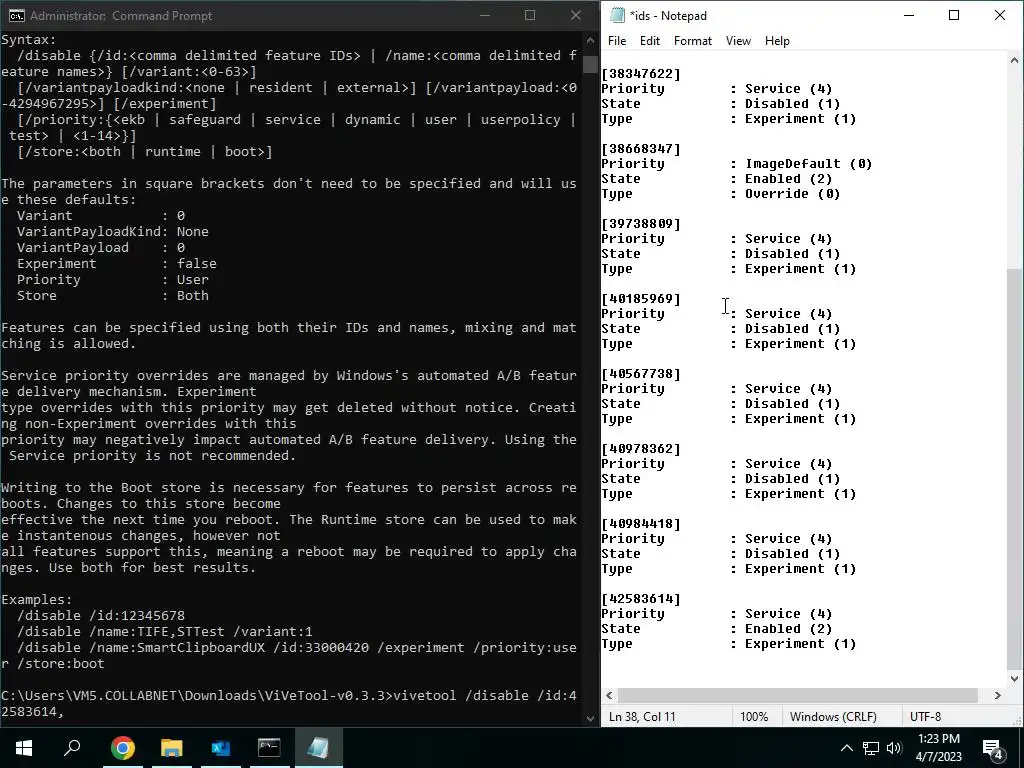Launch Google Chrome from taskbar
The image size is (1024, 768).
click(122, 747)
